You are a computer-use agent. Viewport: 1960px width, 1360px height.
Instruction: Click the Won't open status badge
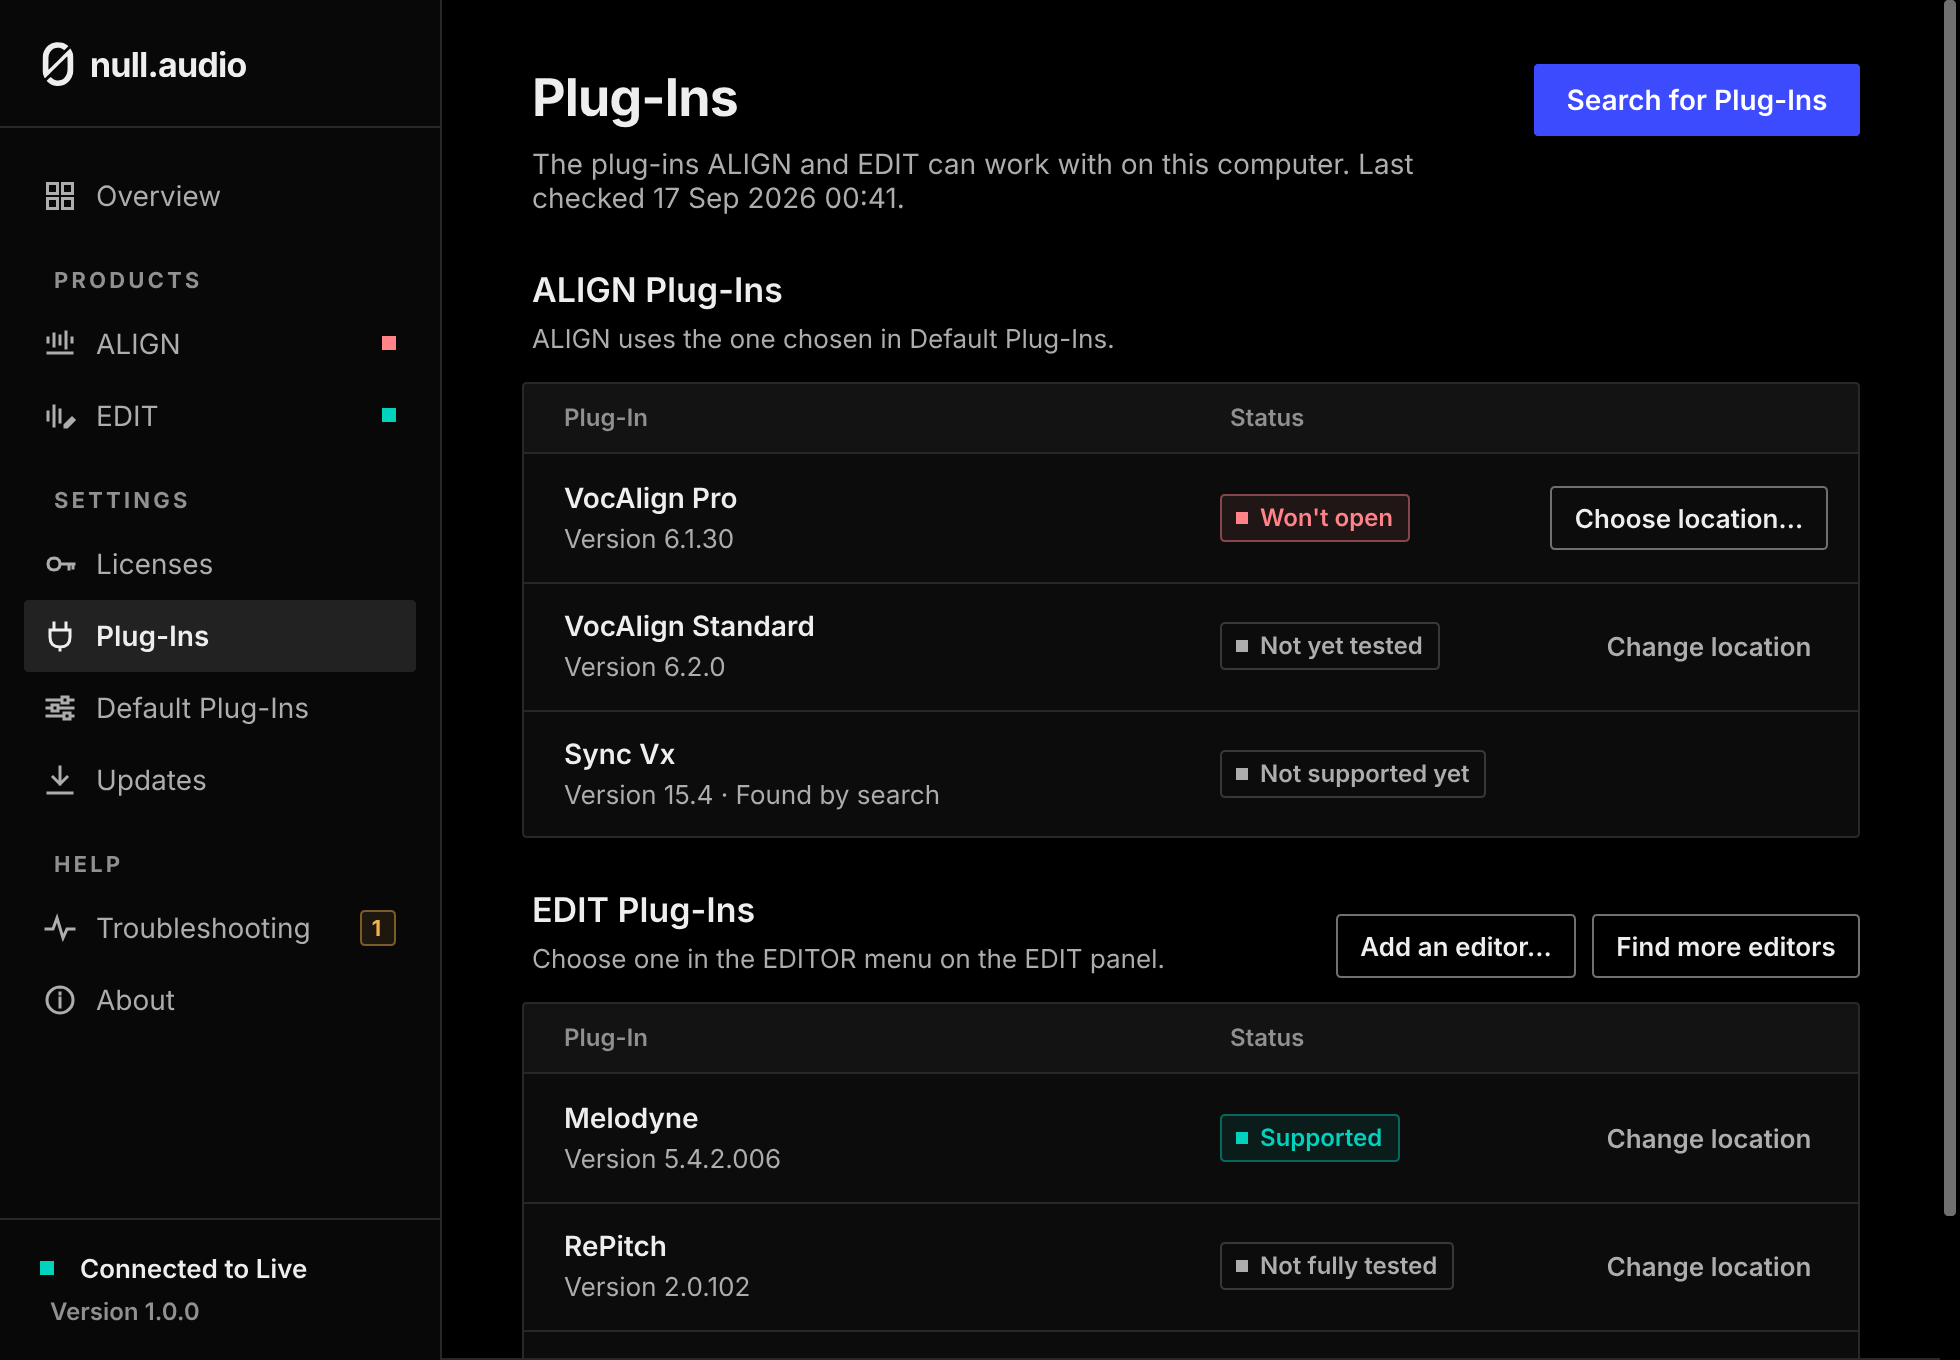[x=1314, y=518]
